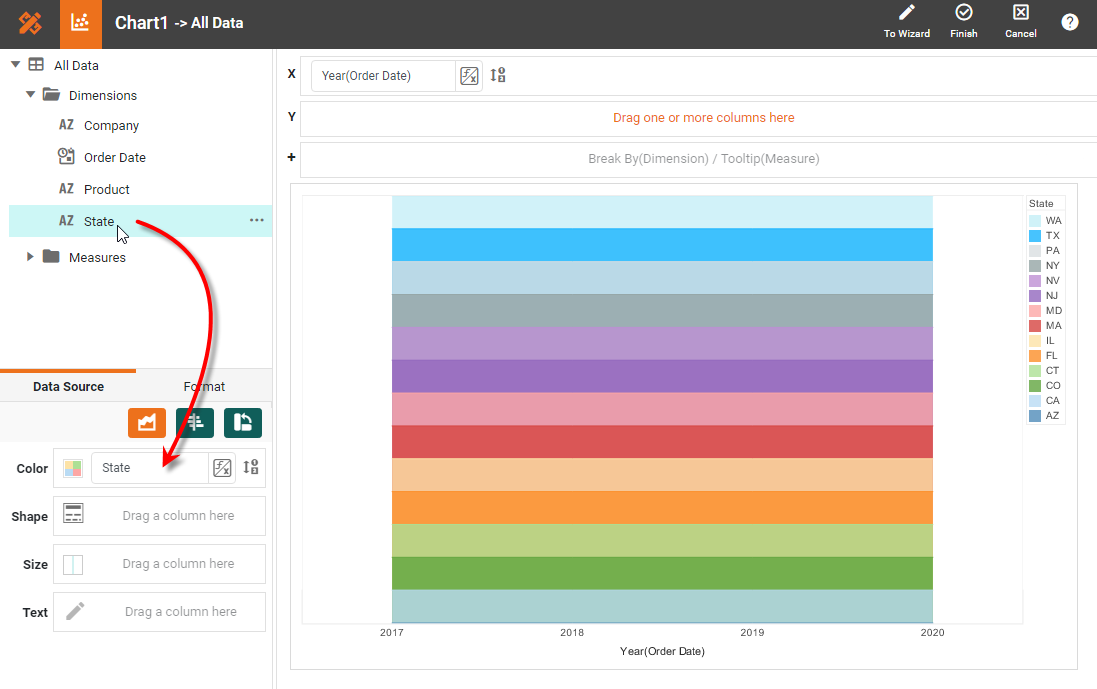Cancel the chart editing

1020,22
